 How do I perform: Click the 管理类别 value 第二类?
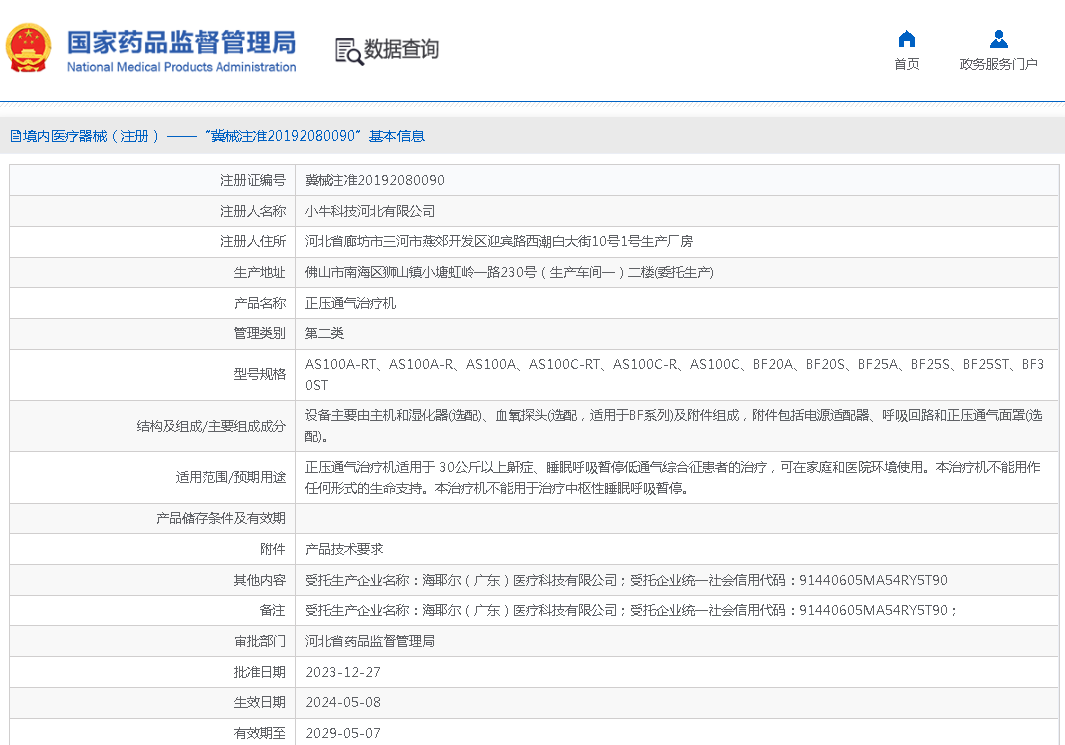click(324, 333)
